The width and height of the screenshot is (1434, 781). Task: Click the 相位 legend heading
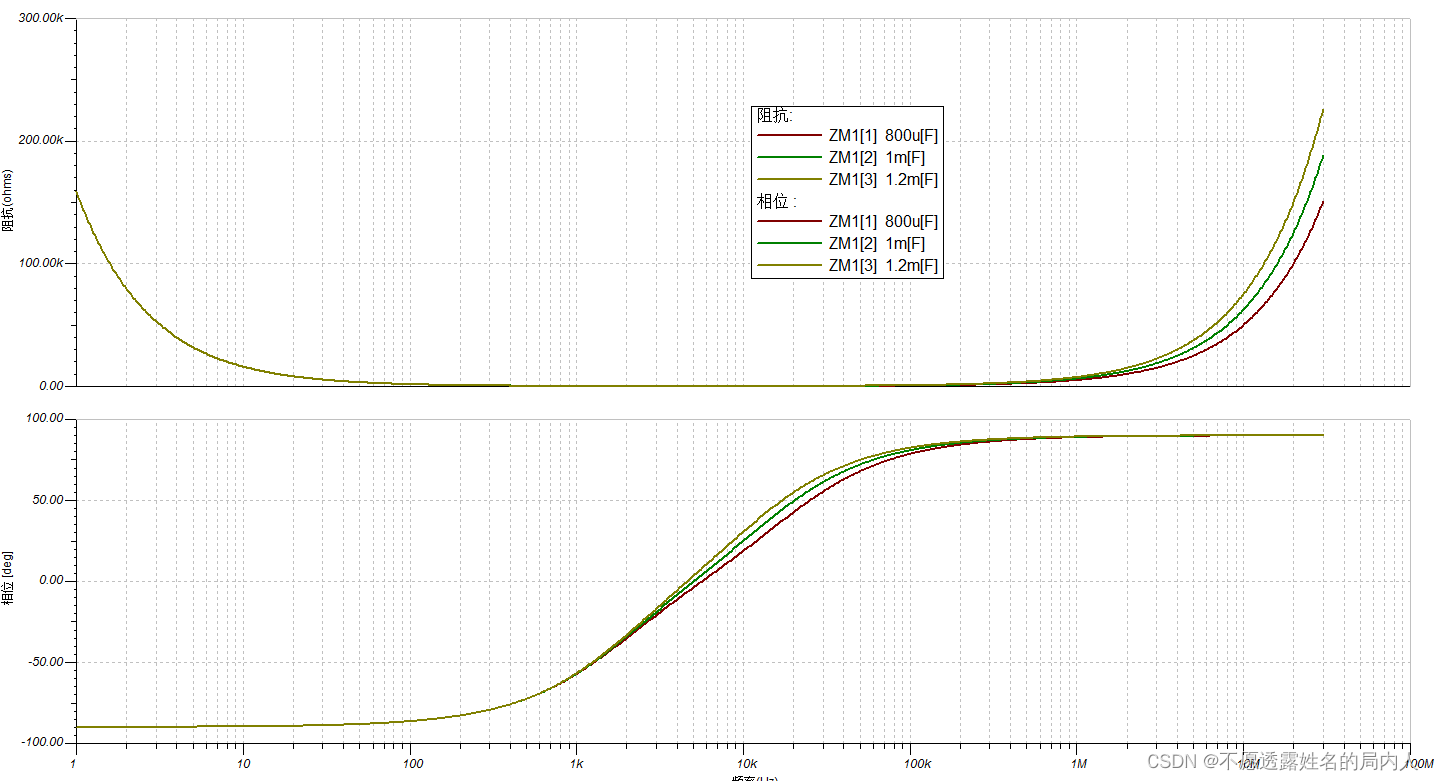click(776, 201)
